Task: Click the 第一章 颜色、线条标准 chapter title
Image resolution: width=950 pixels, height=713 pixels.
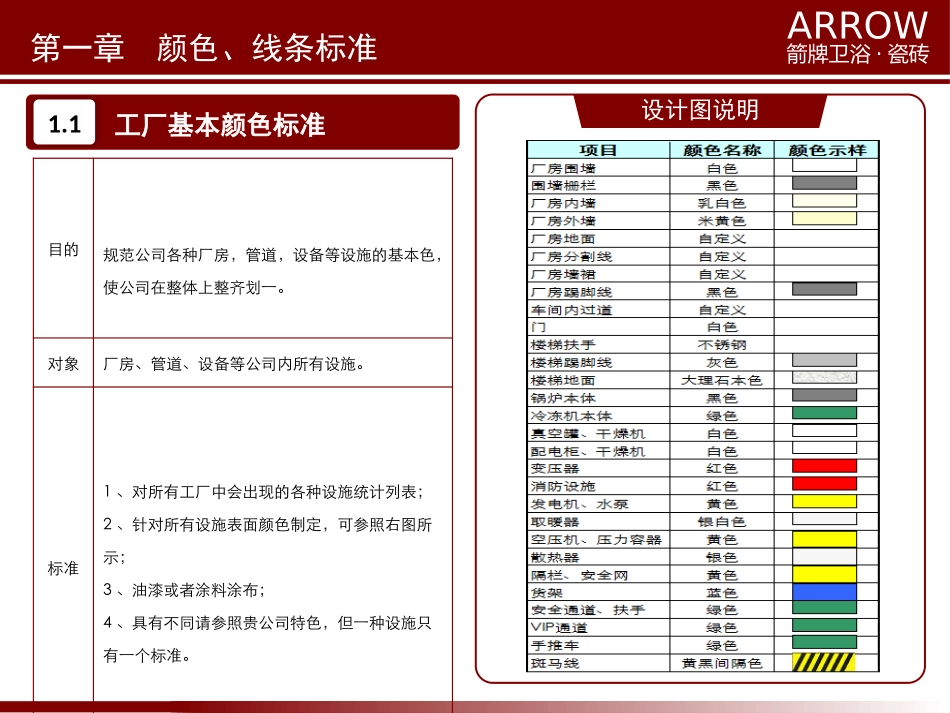Action: click(204, 48)
